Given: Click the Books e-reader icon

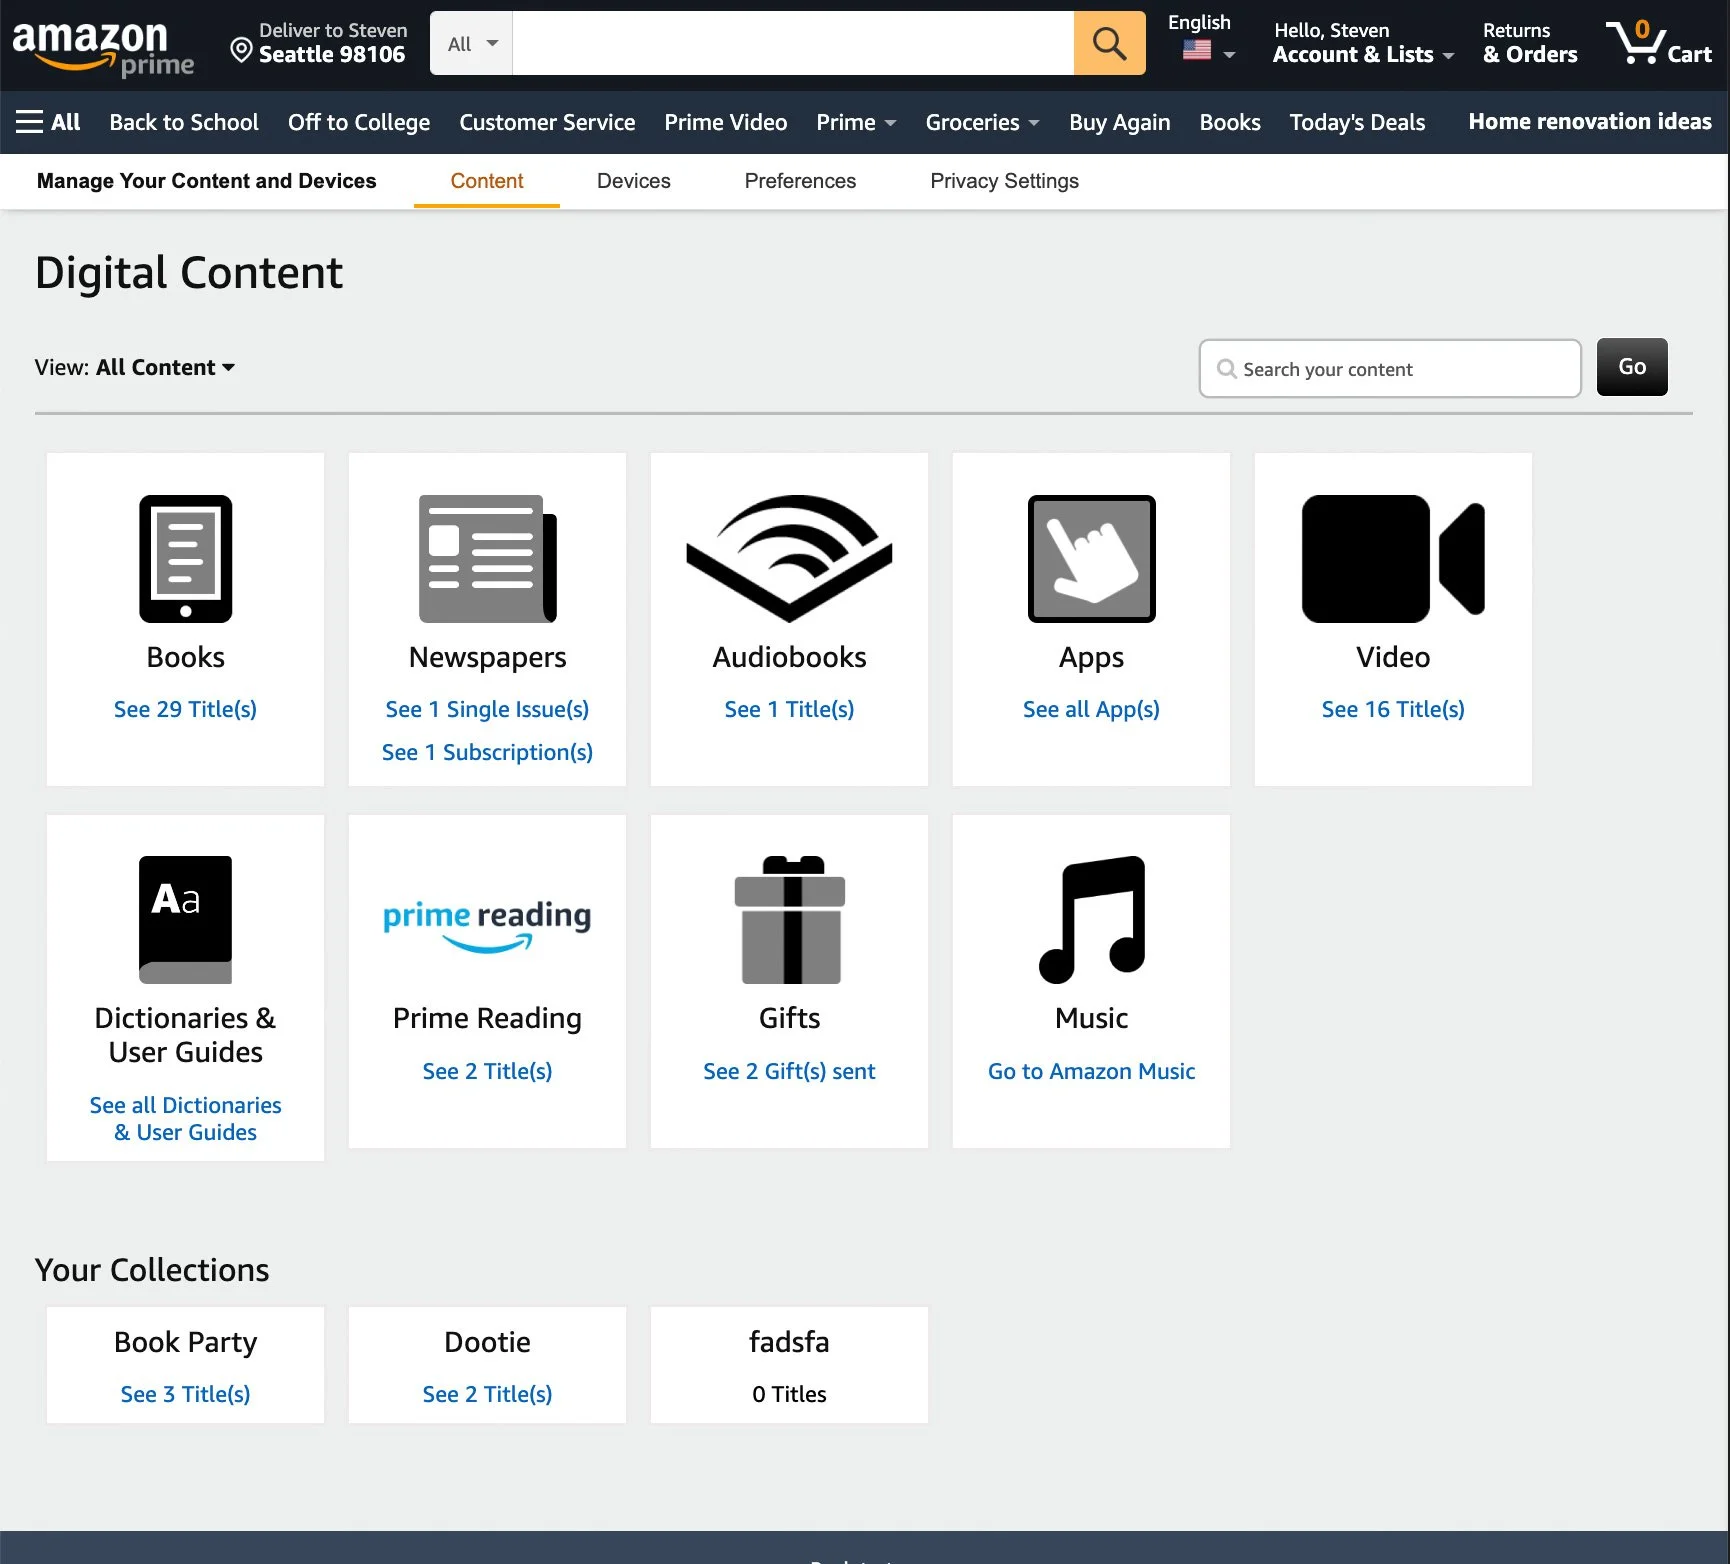Looking at the screenshot, I should point(185,559).
